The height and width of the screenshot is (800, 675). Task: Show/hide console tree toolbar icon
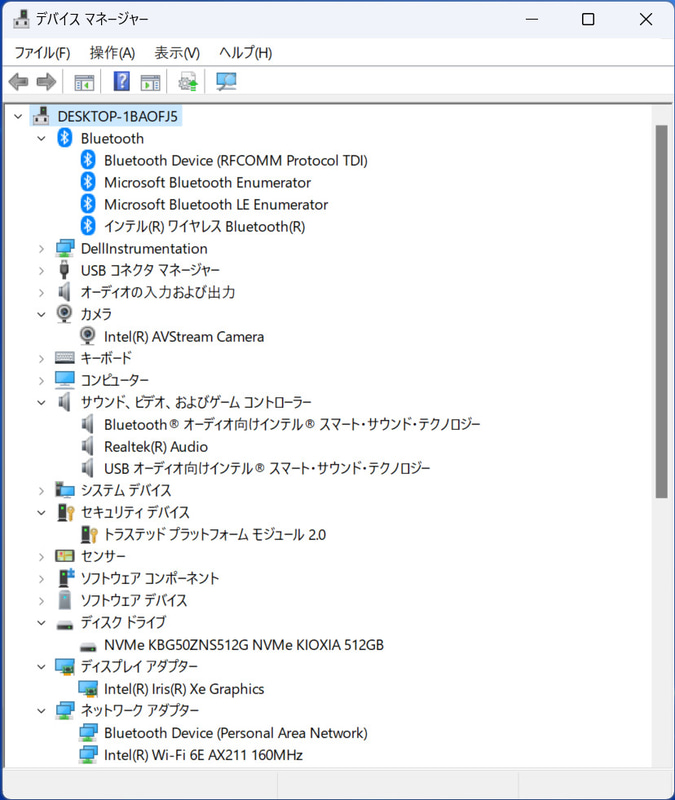pos(84,82)
